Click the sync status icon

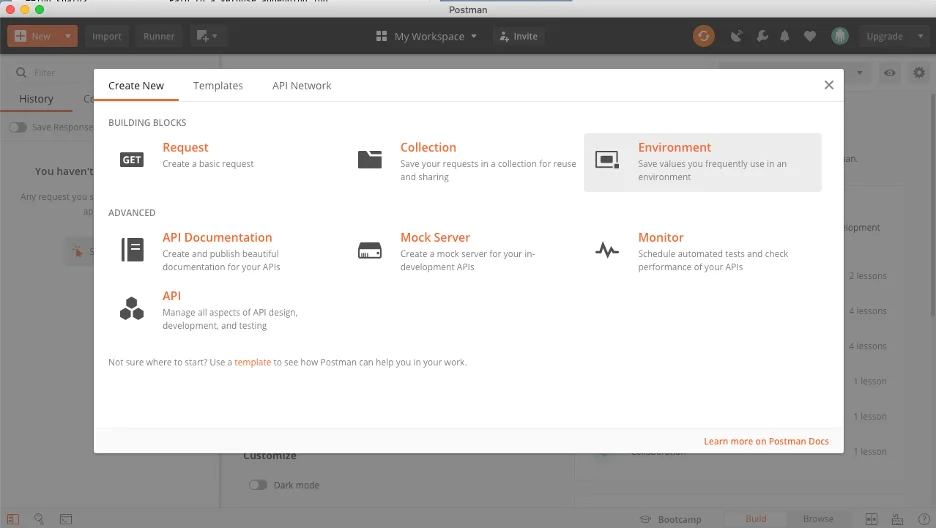704,36
